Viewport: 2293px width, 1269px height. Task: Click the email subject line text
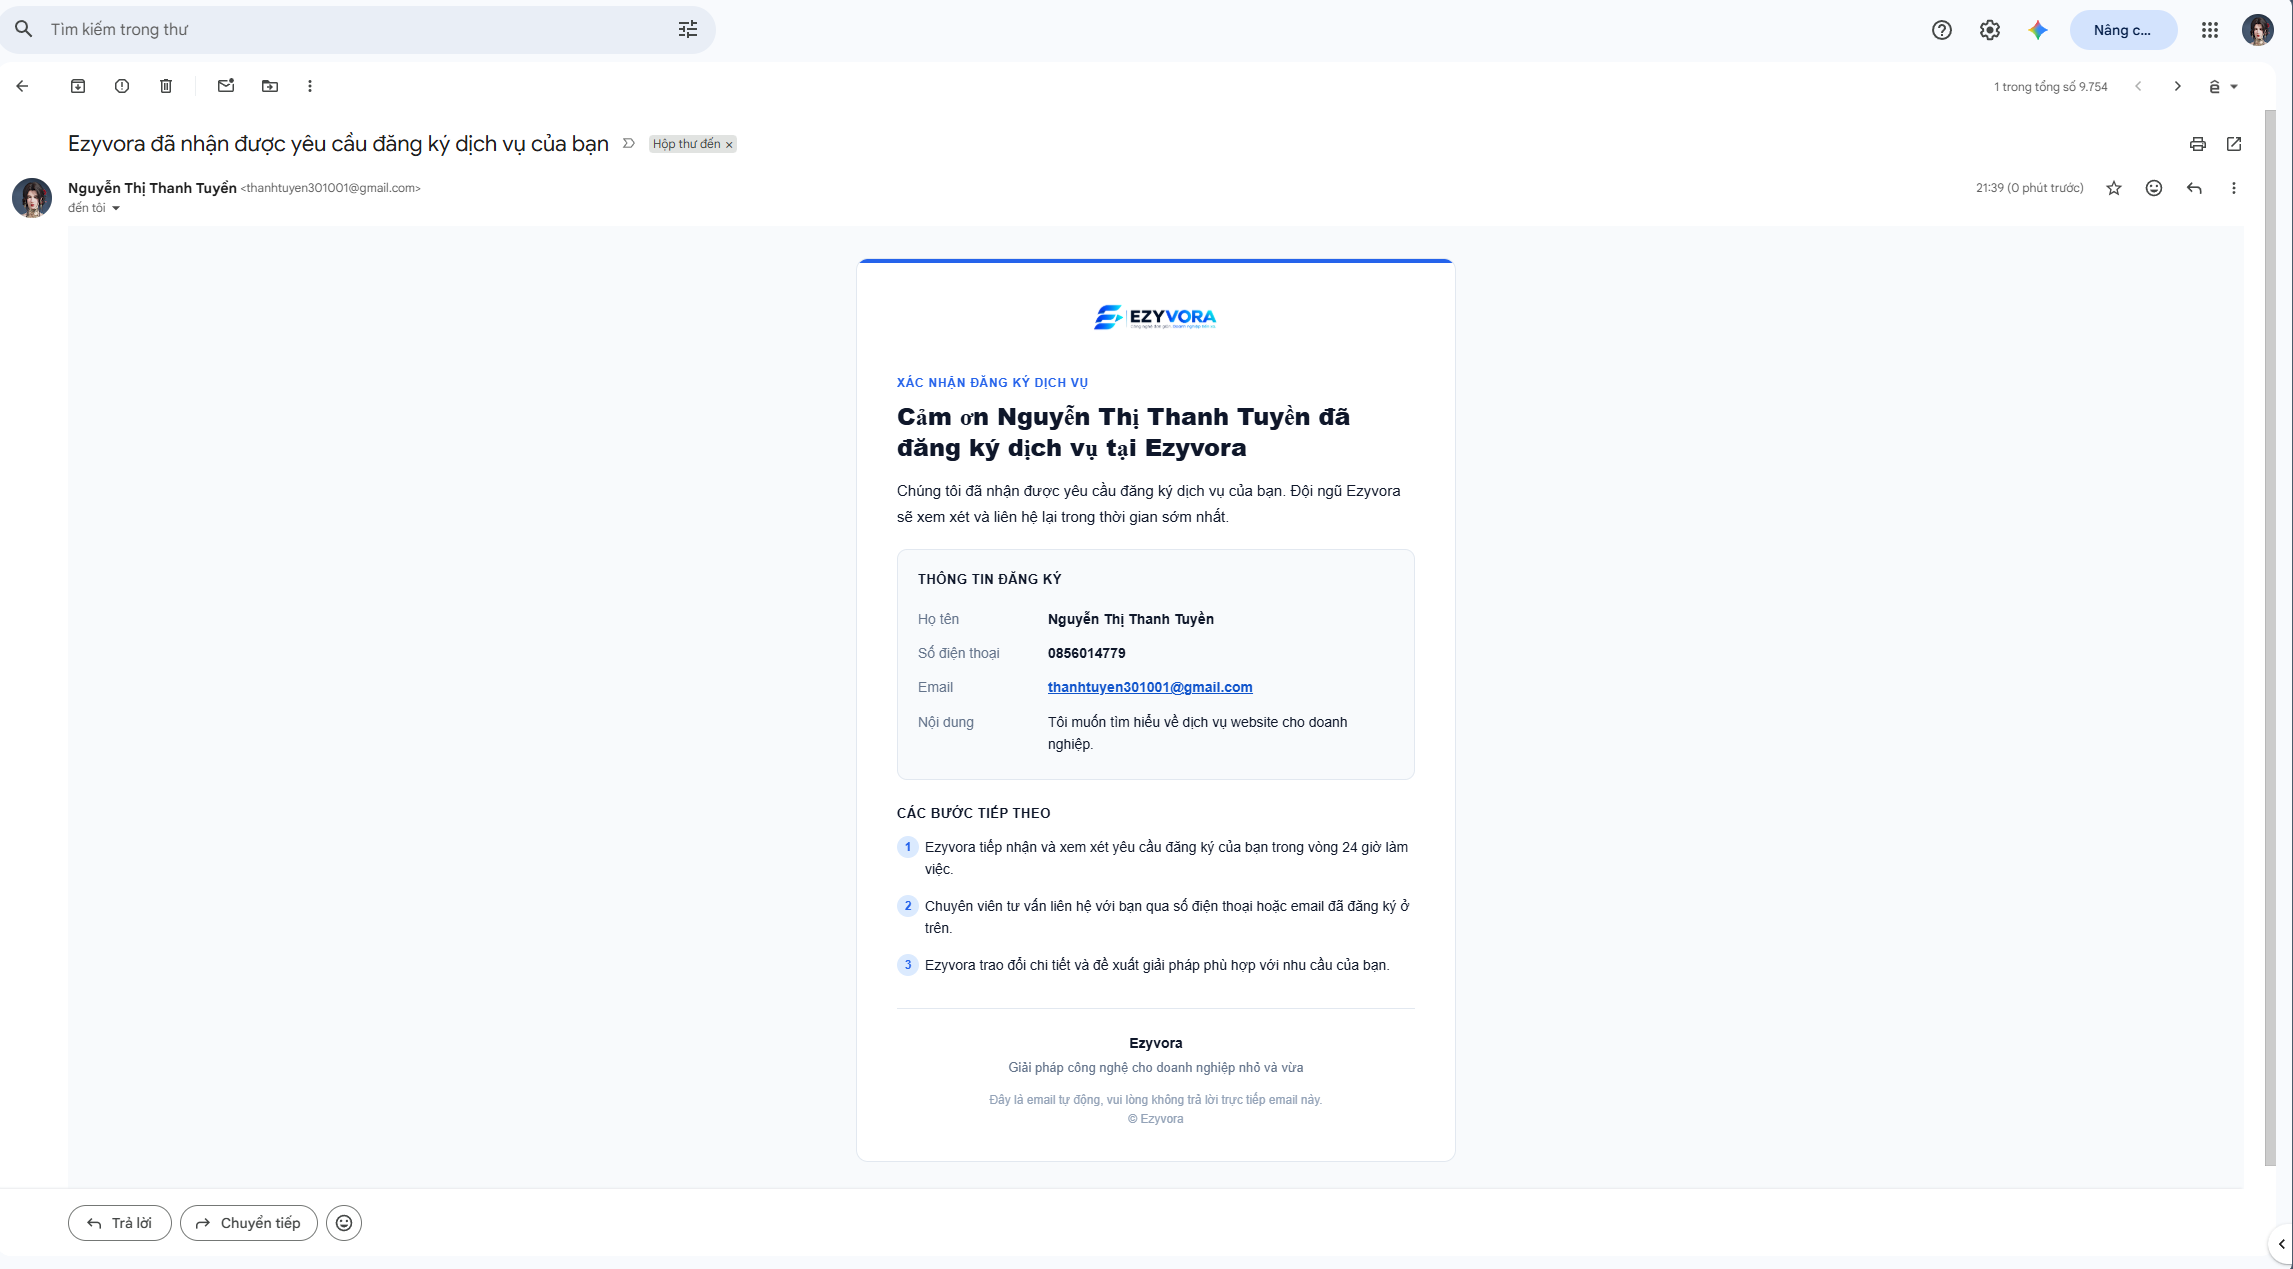coord(338,144)
